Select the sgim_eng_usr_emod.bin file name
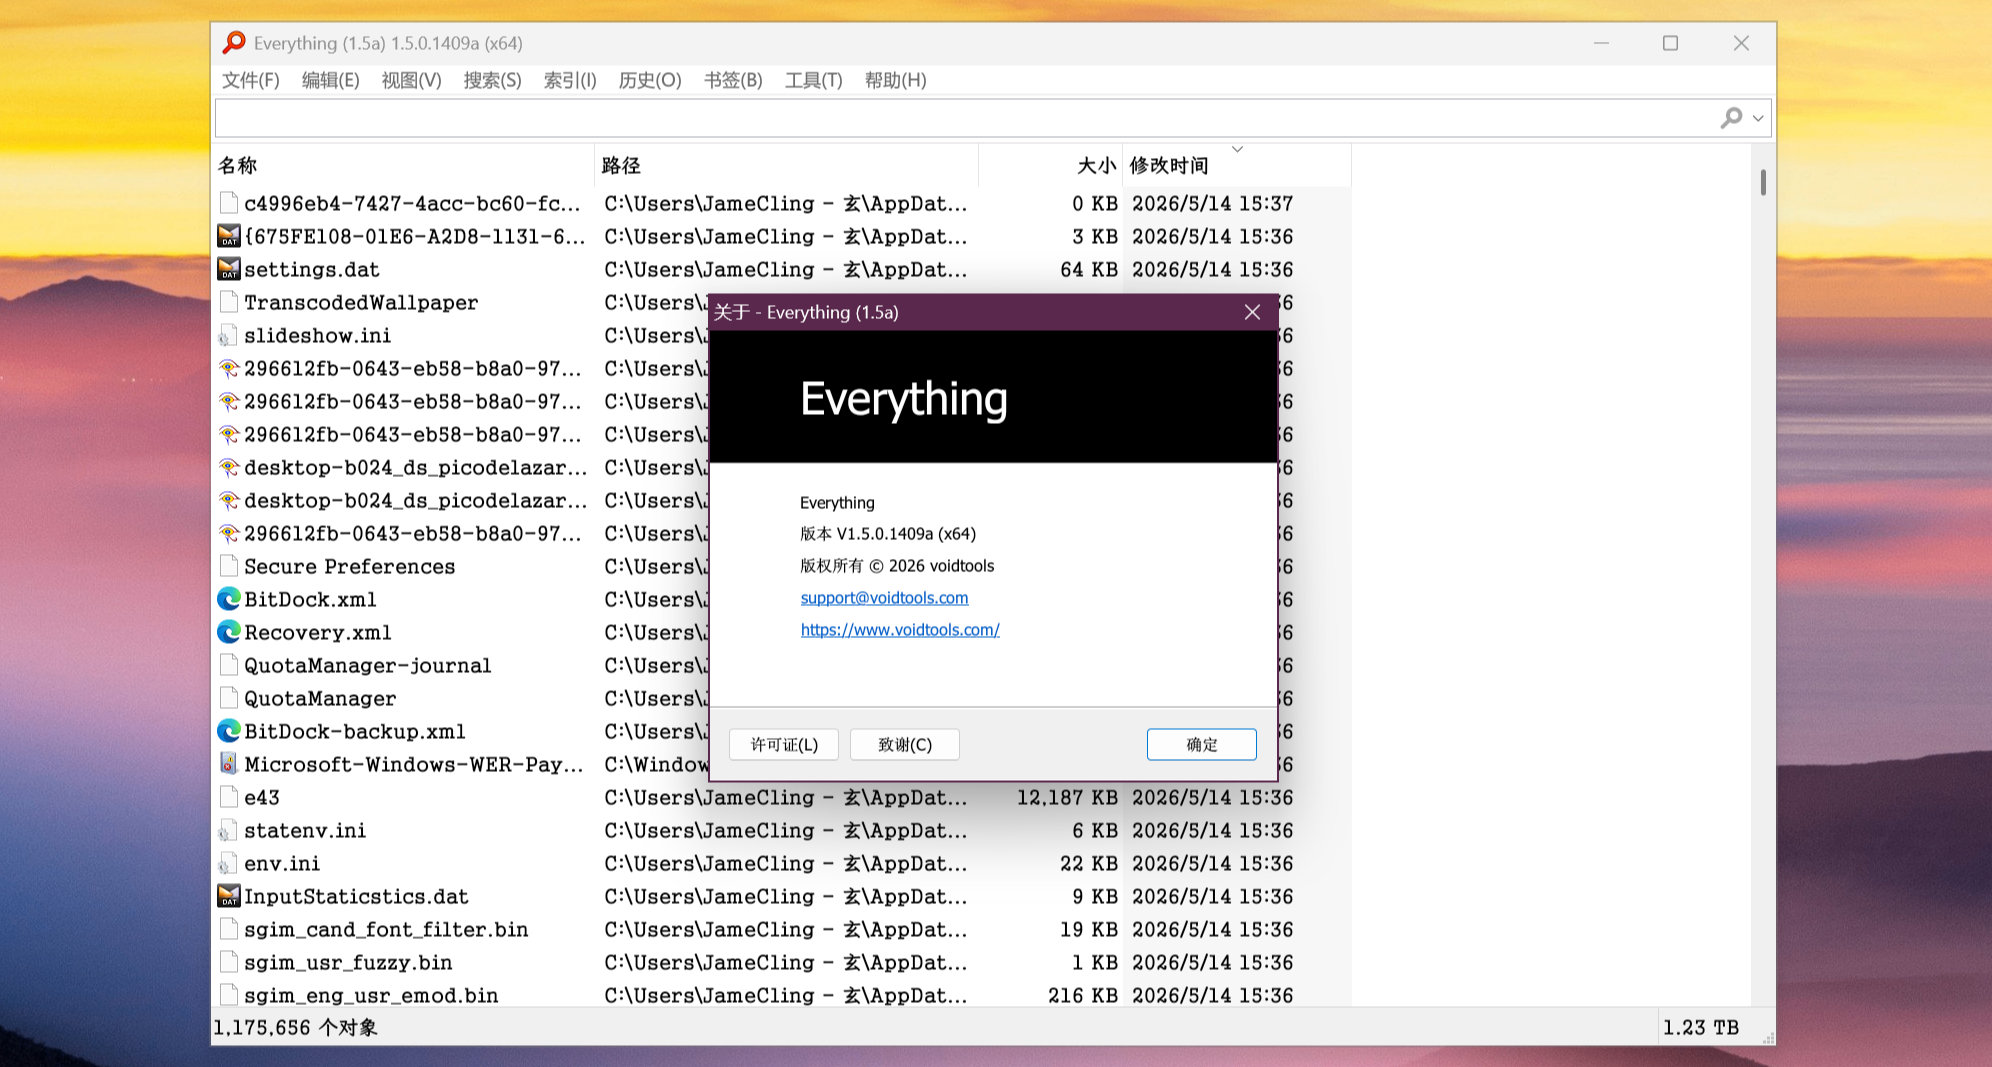The image size is (1992, 1067). pyautogui.click(x=371, y=995)
